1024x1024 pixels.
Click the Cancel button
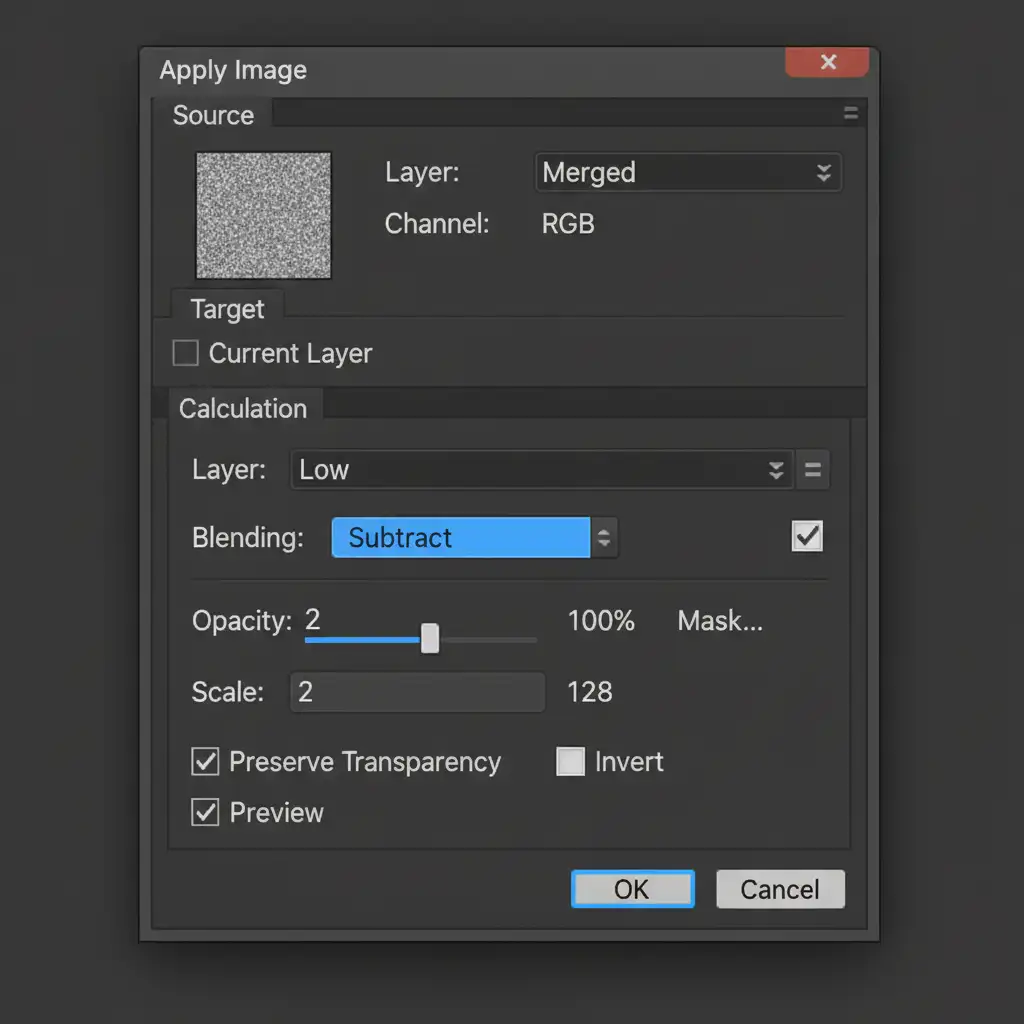(x=780, y=889)
